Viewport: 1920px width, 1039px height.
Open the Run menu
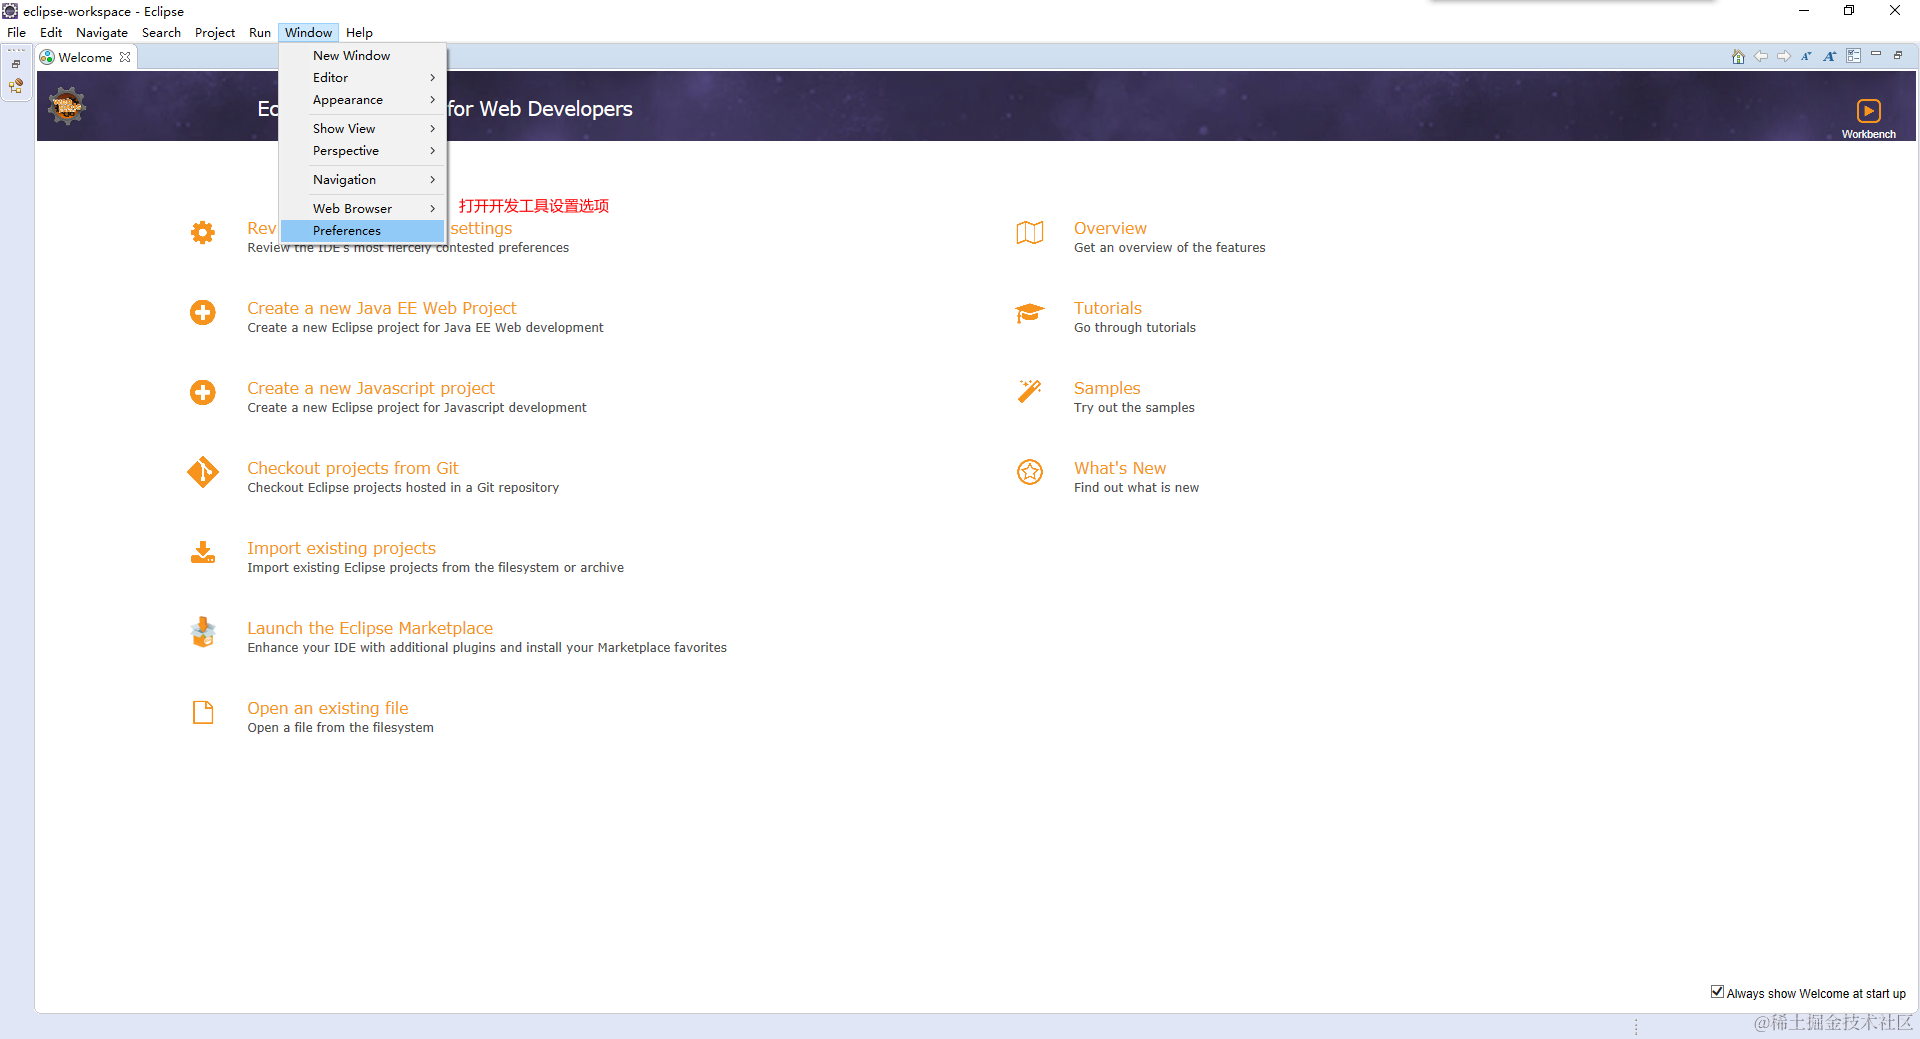tap(260, 33)
